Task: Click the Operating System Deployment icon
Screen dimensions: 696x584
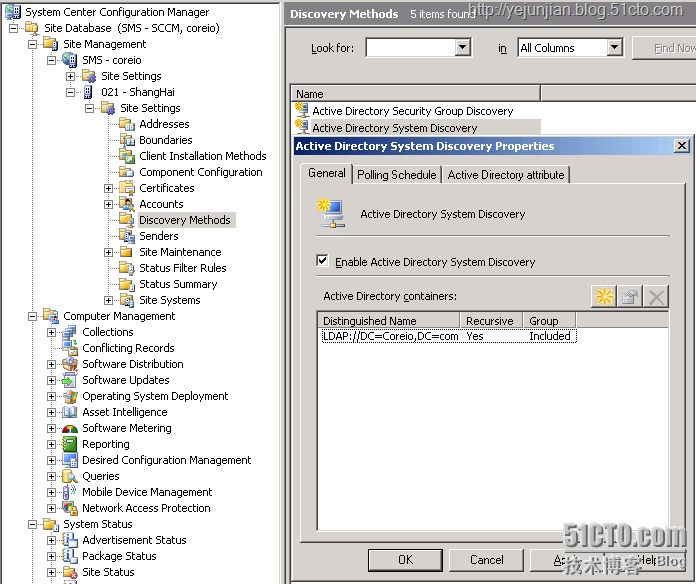Action: [70, 396]
